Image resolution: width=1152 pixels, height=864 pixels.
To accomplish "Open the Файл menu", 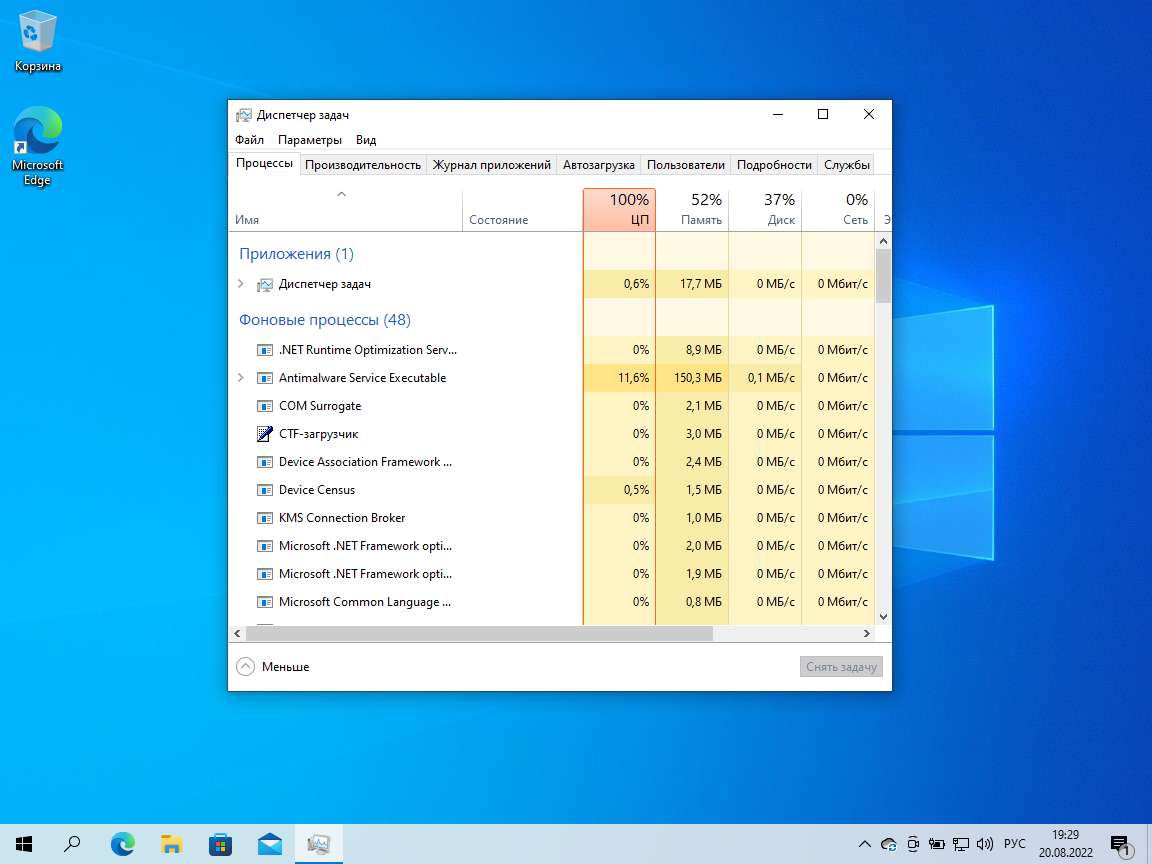I will point(249,140).
